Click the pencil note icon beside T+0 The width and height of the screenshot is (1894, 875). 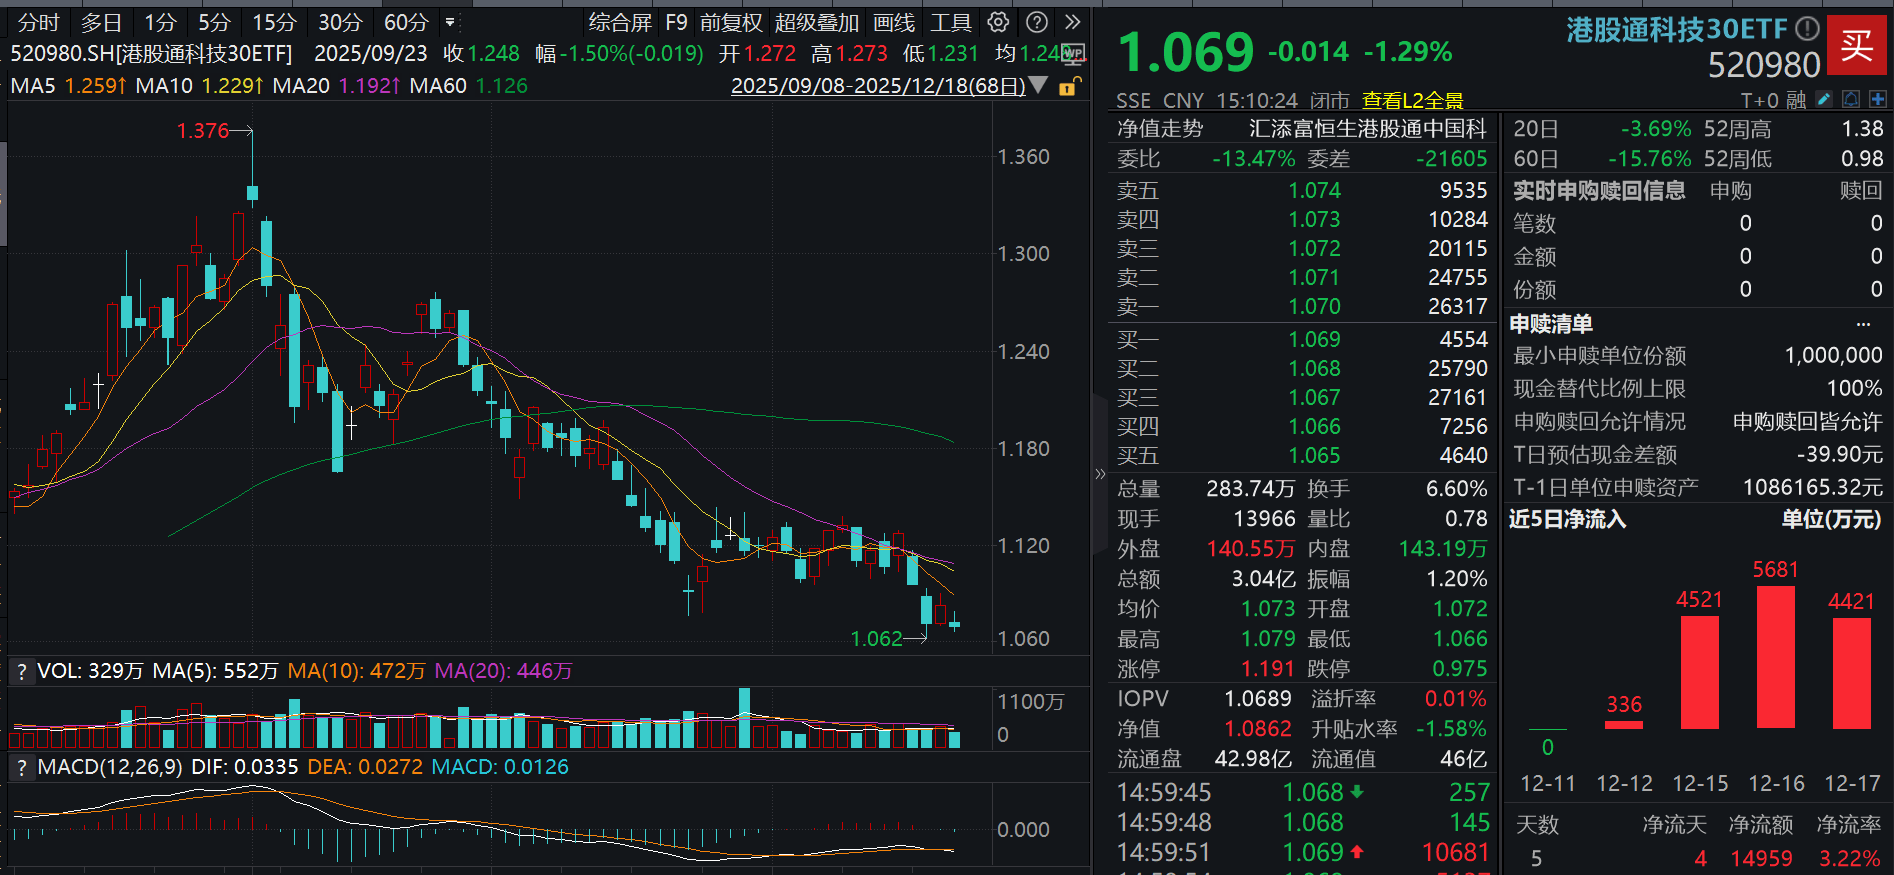tap(1824, 99)
